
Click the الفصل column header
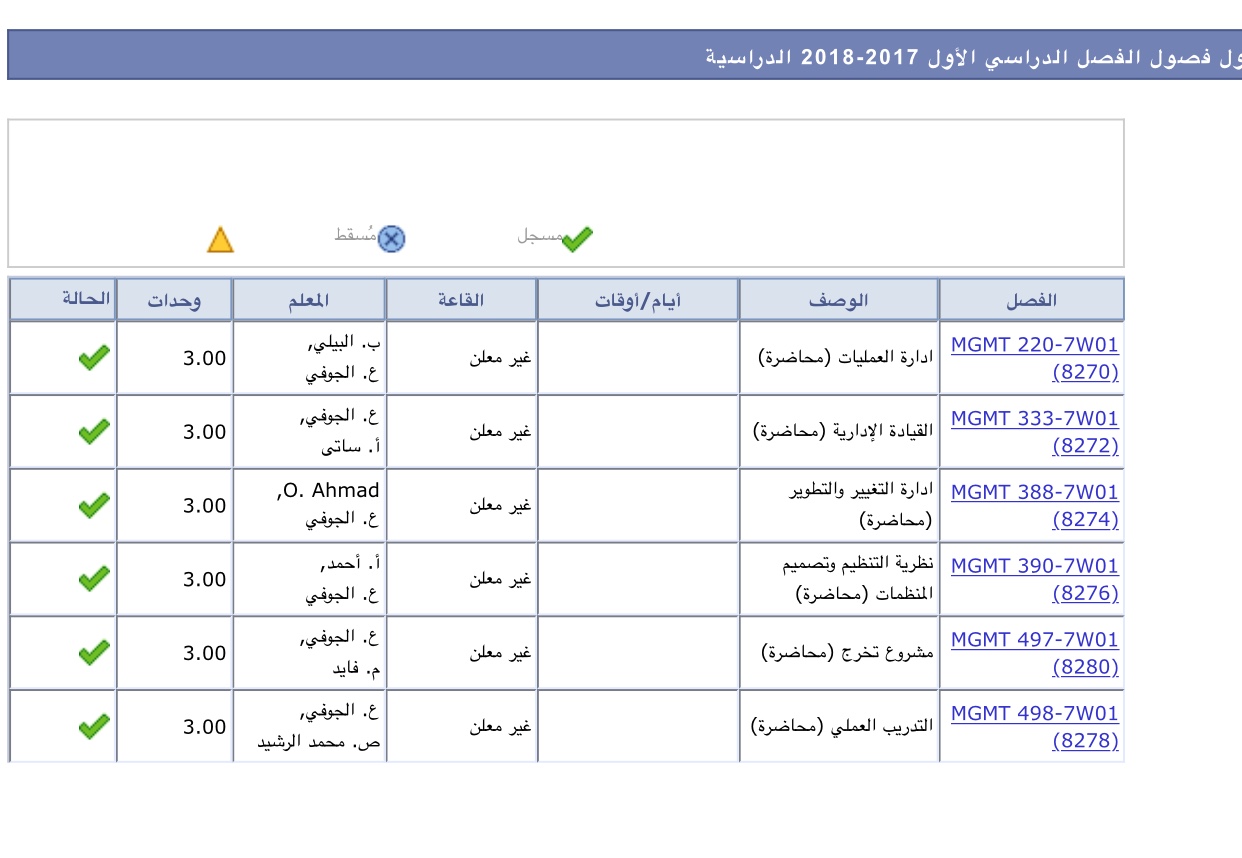coord(1032,299)
